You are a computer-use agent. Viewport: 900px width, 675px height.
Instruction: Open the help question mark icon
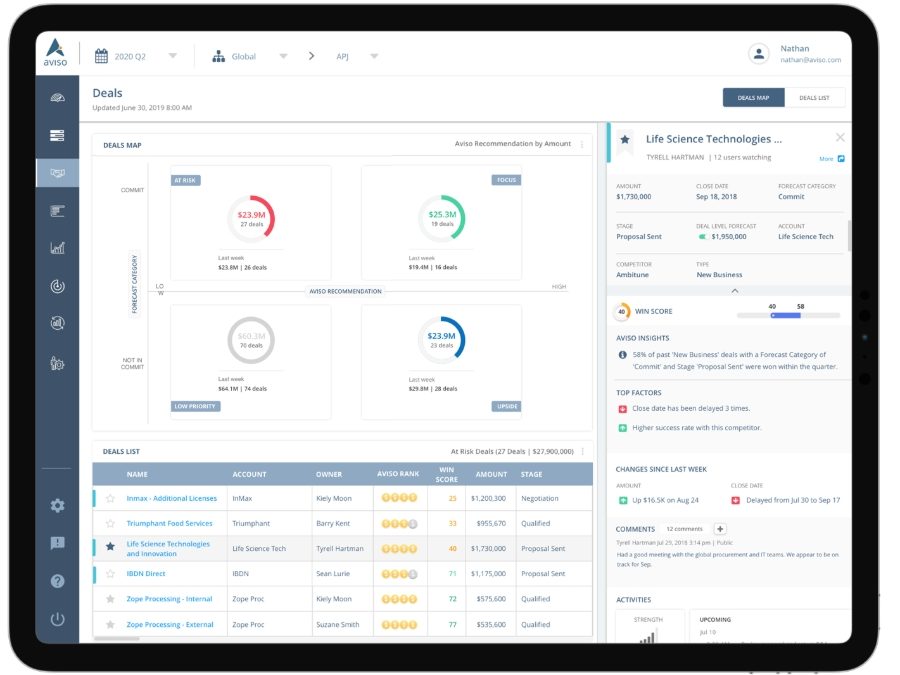pyautogui.click(x=57, y=581)
